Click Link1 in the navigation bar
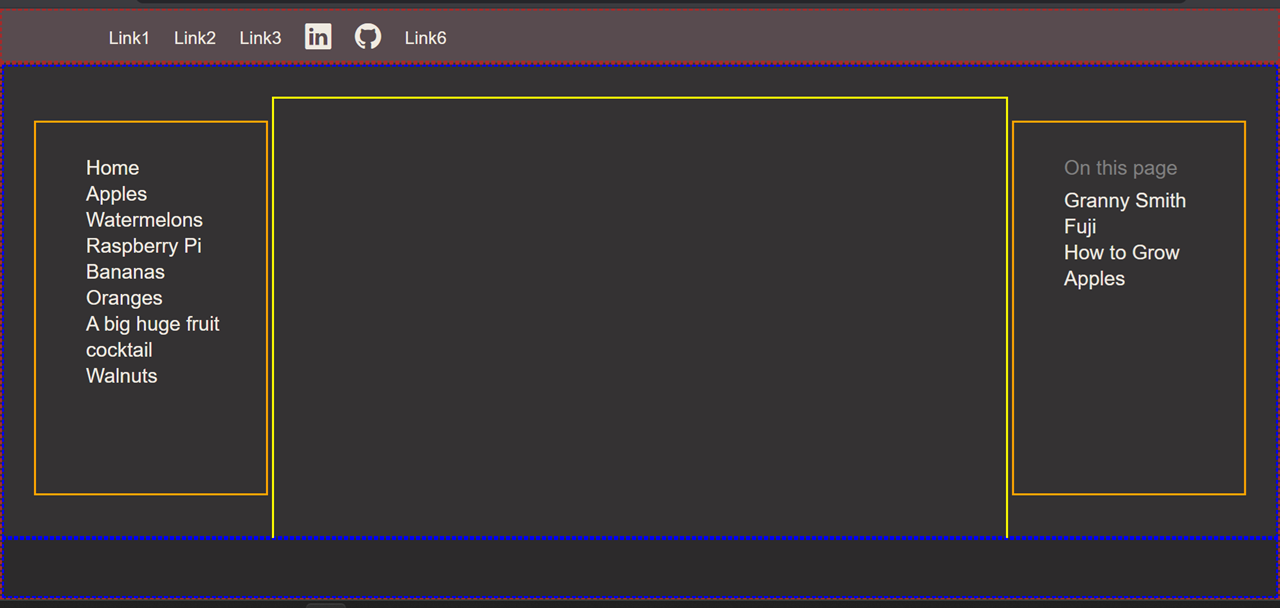The width and height of the screenshot is (1280, 608). click(x=129, y=38)
